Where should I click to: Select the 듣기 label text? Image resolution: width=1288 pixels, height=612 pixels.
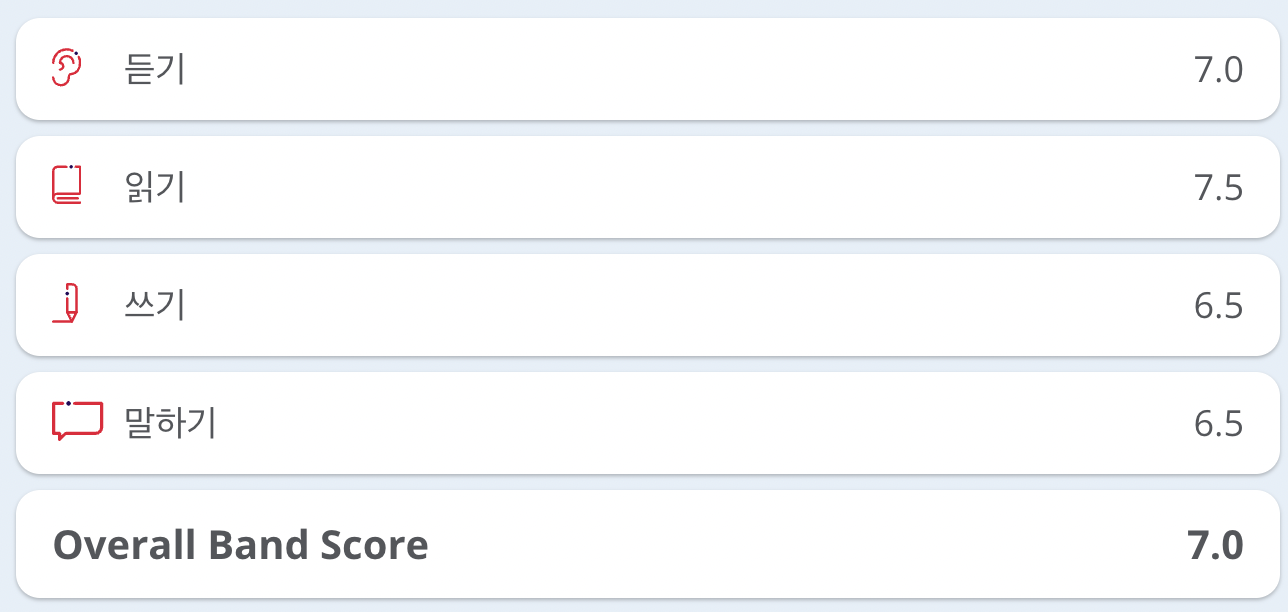pos(155,69)
